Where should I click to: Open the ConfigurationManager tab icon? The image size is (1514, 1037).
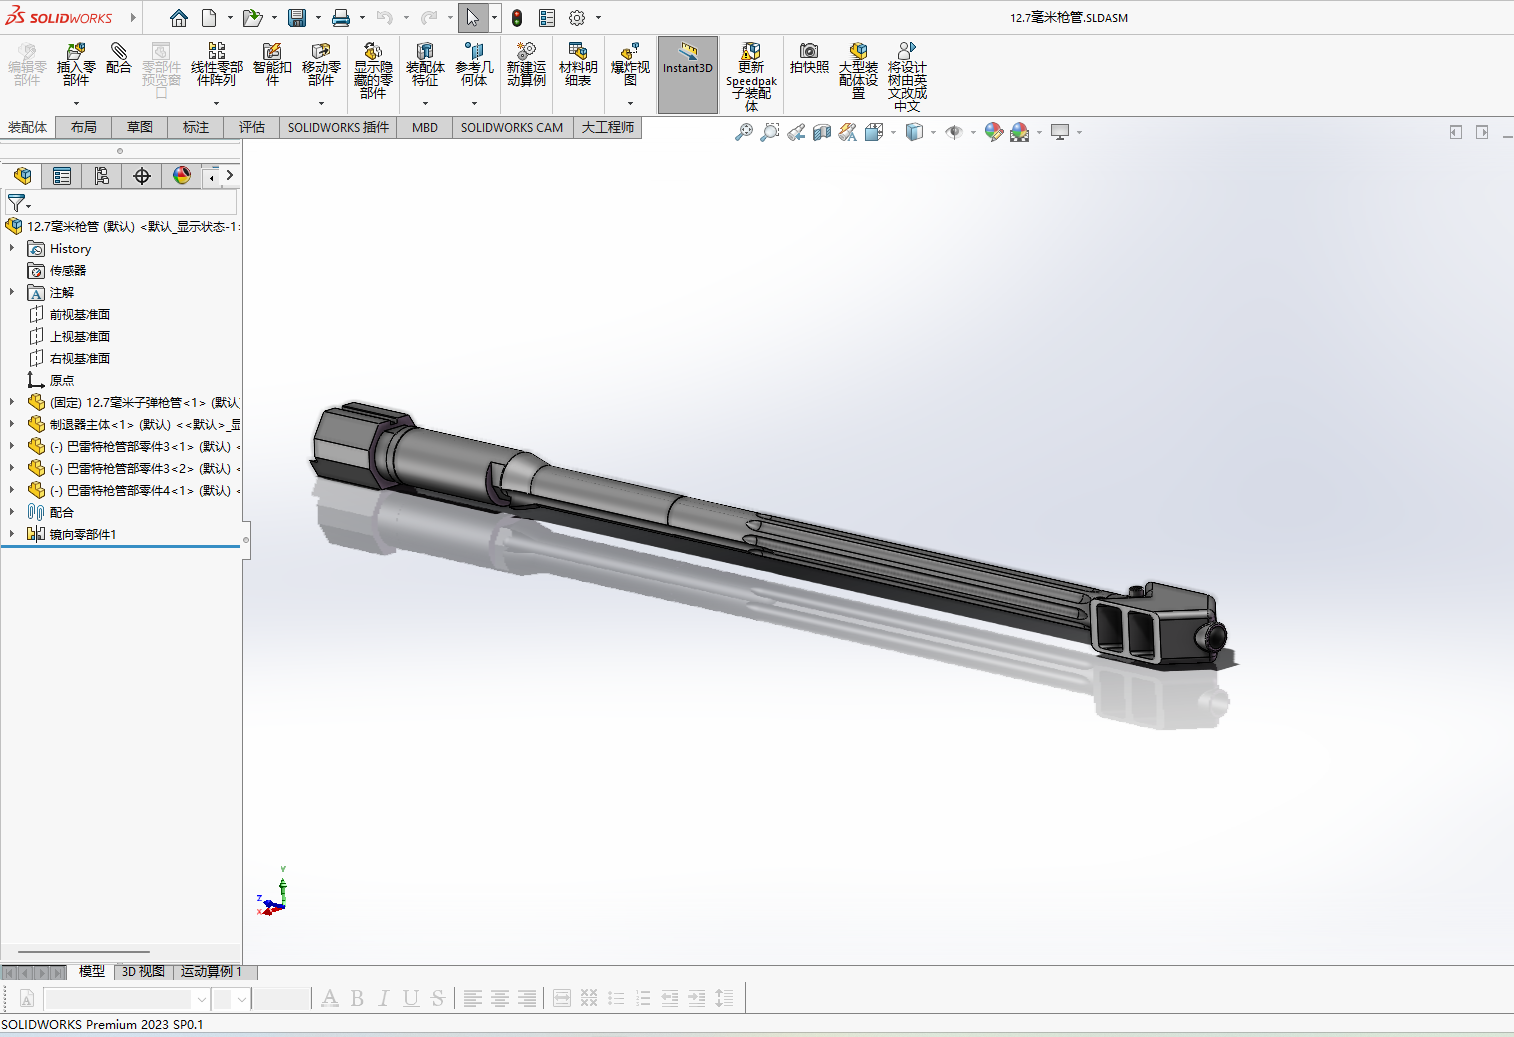pyautogui.click(x=102, y=176)
